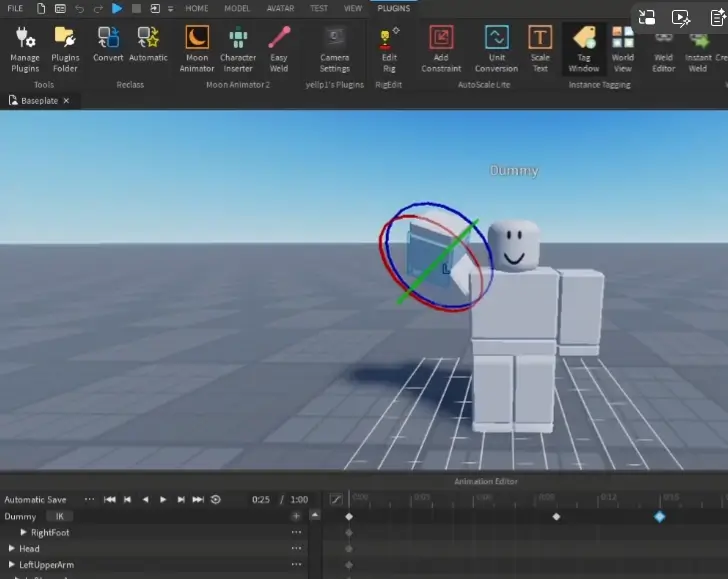Screen dimensions: 728x579
Task: Select the blue keyframe on Dummy track
Action: tap(659, 516)
